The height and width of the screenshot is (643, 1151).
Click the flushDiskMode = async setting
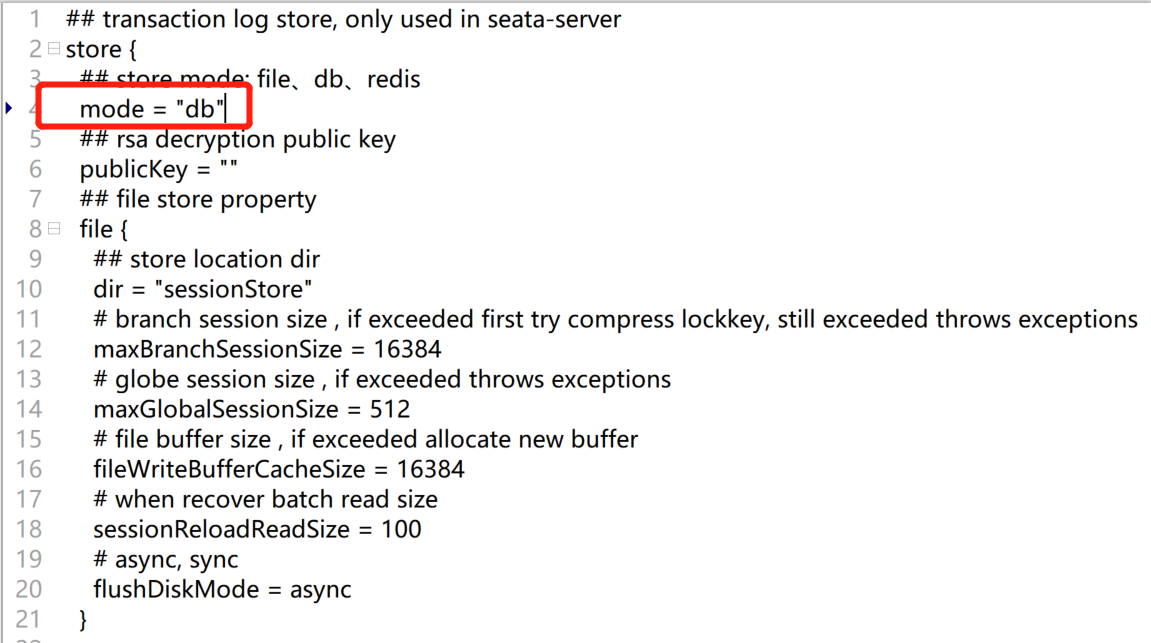pos(222,589)
